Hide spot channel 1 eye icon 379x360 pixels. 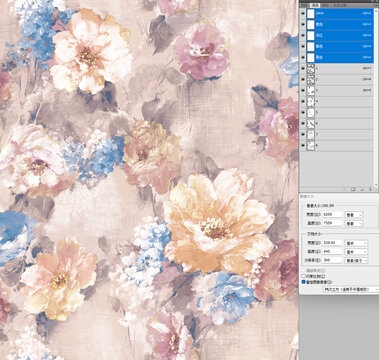click(x=303, y=69)
